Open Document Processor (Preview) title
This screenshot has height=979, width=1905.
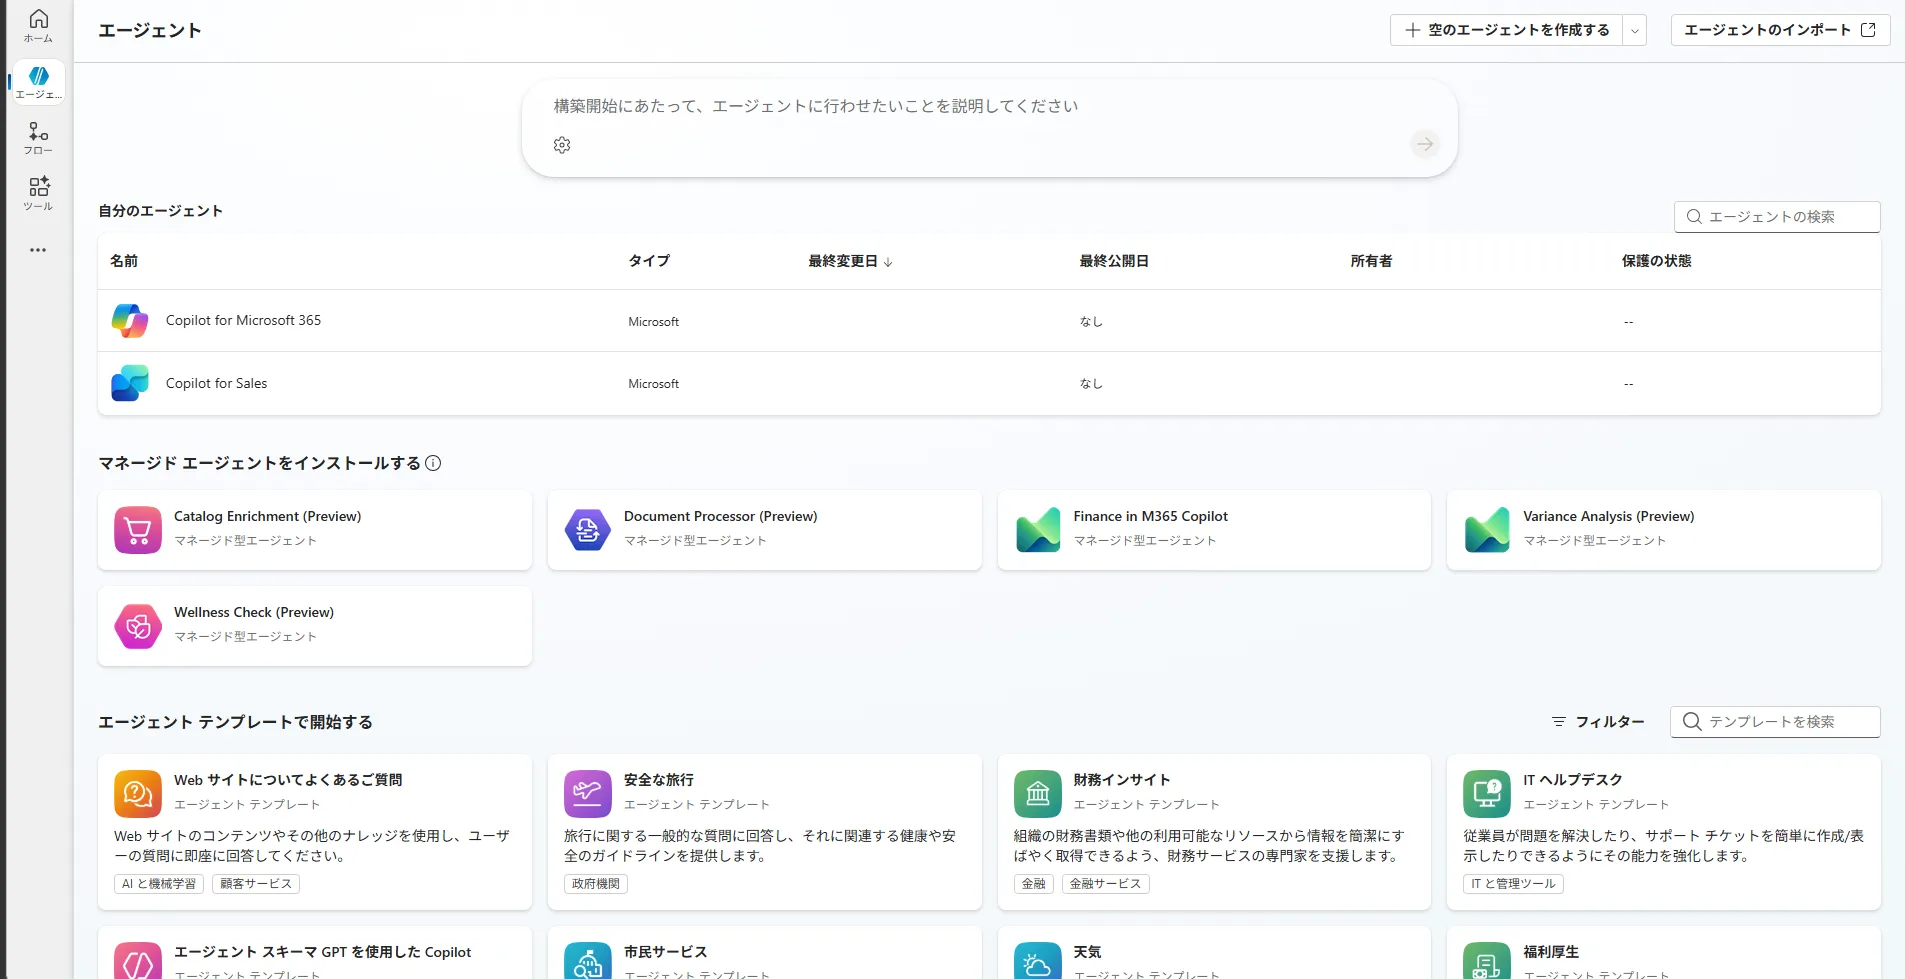(x=720, y=516)
